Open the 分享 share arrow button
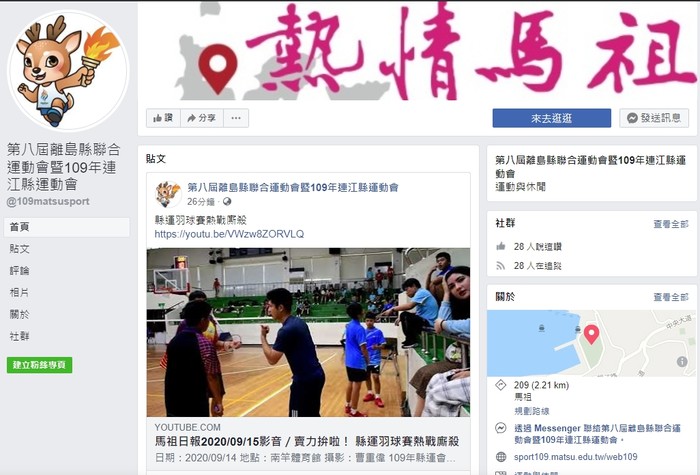700x475 pixels. coord(202,118)
